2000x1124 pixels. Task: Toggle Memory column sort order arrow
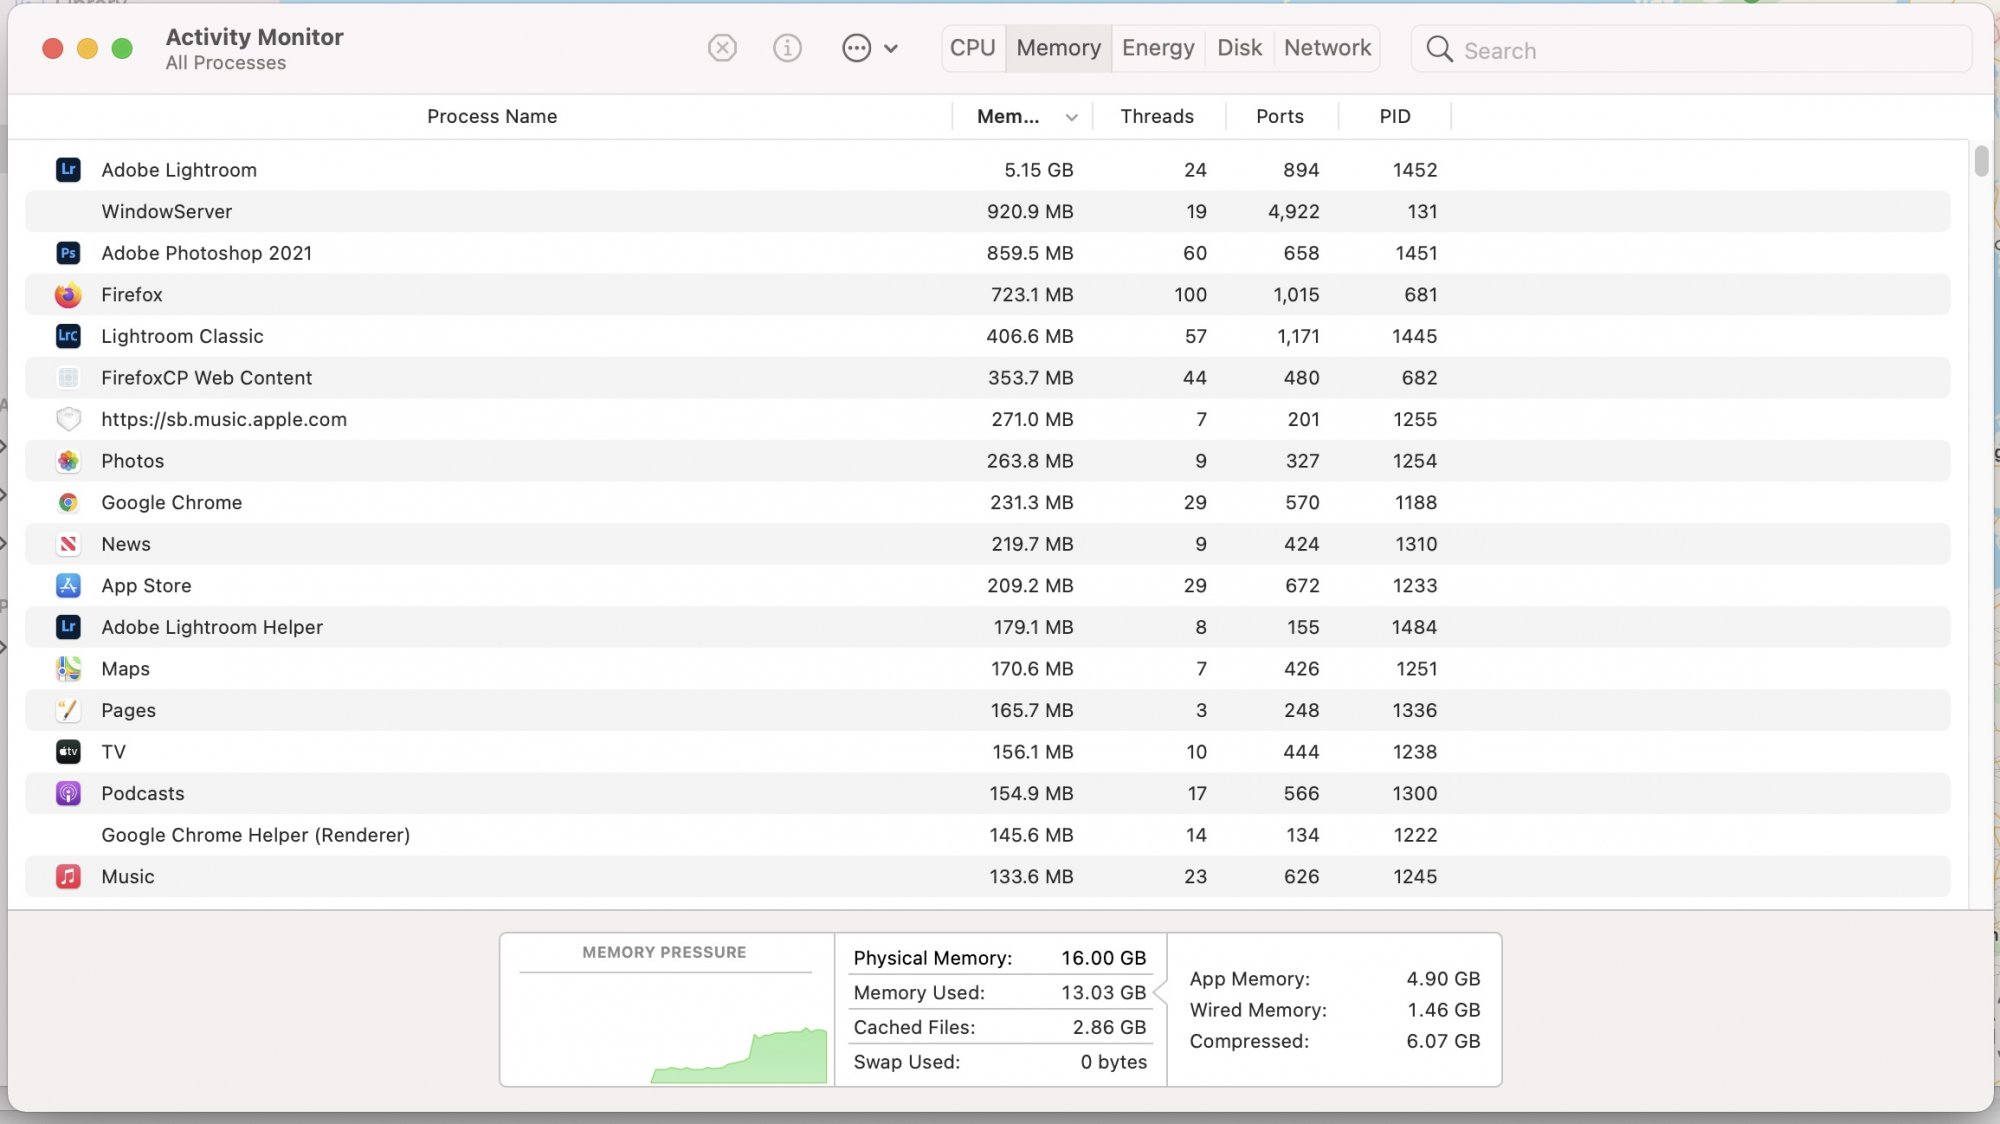point(1071,117)
